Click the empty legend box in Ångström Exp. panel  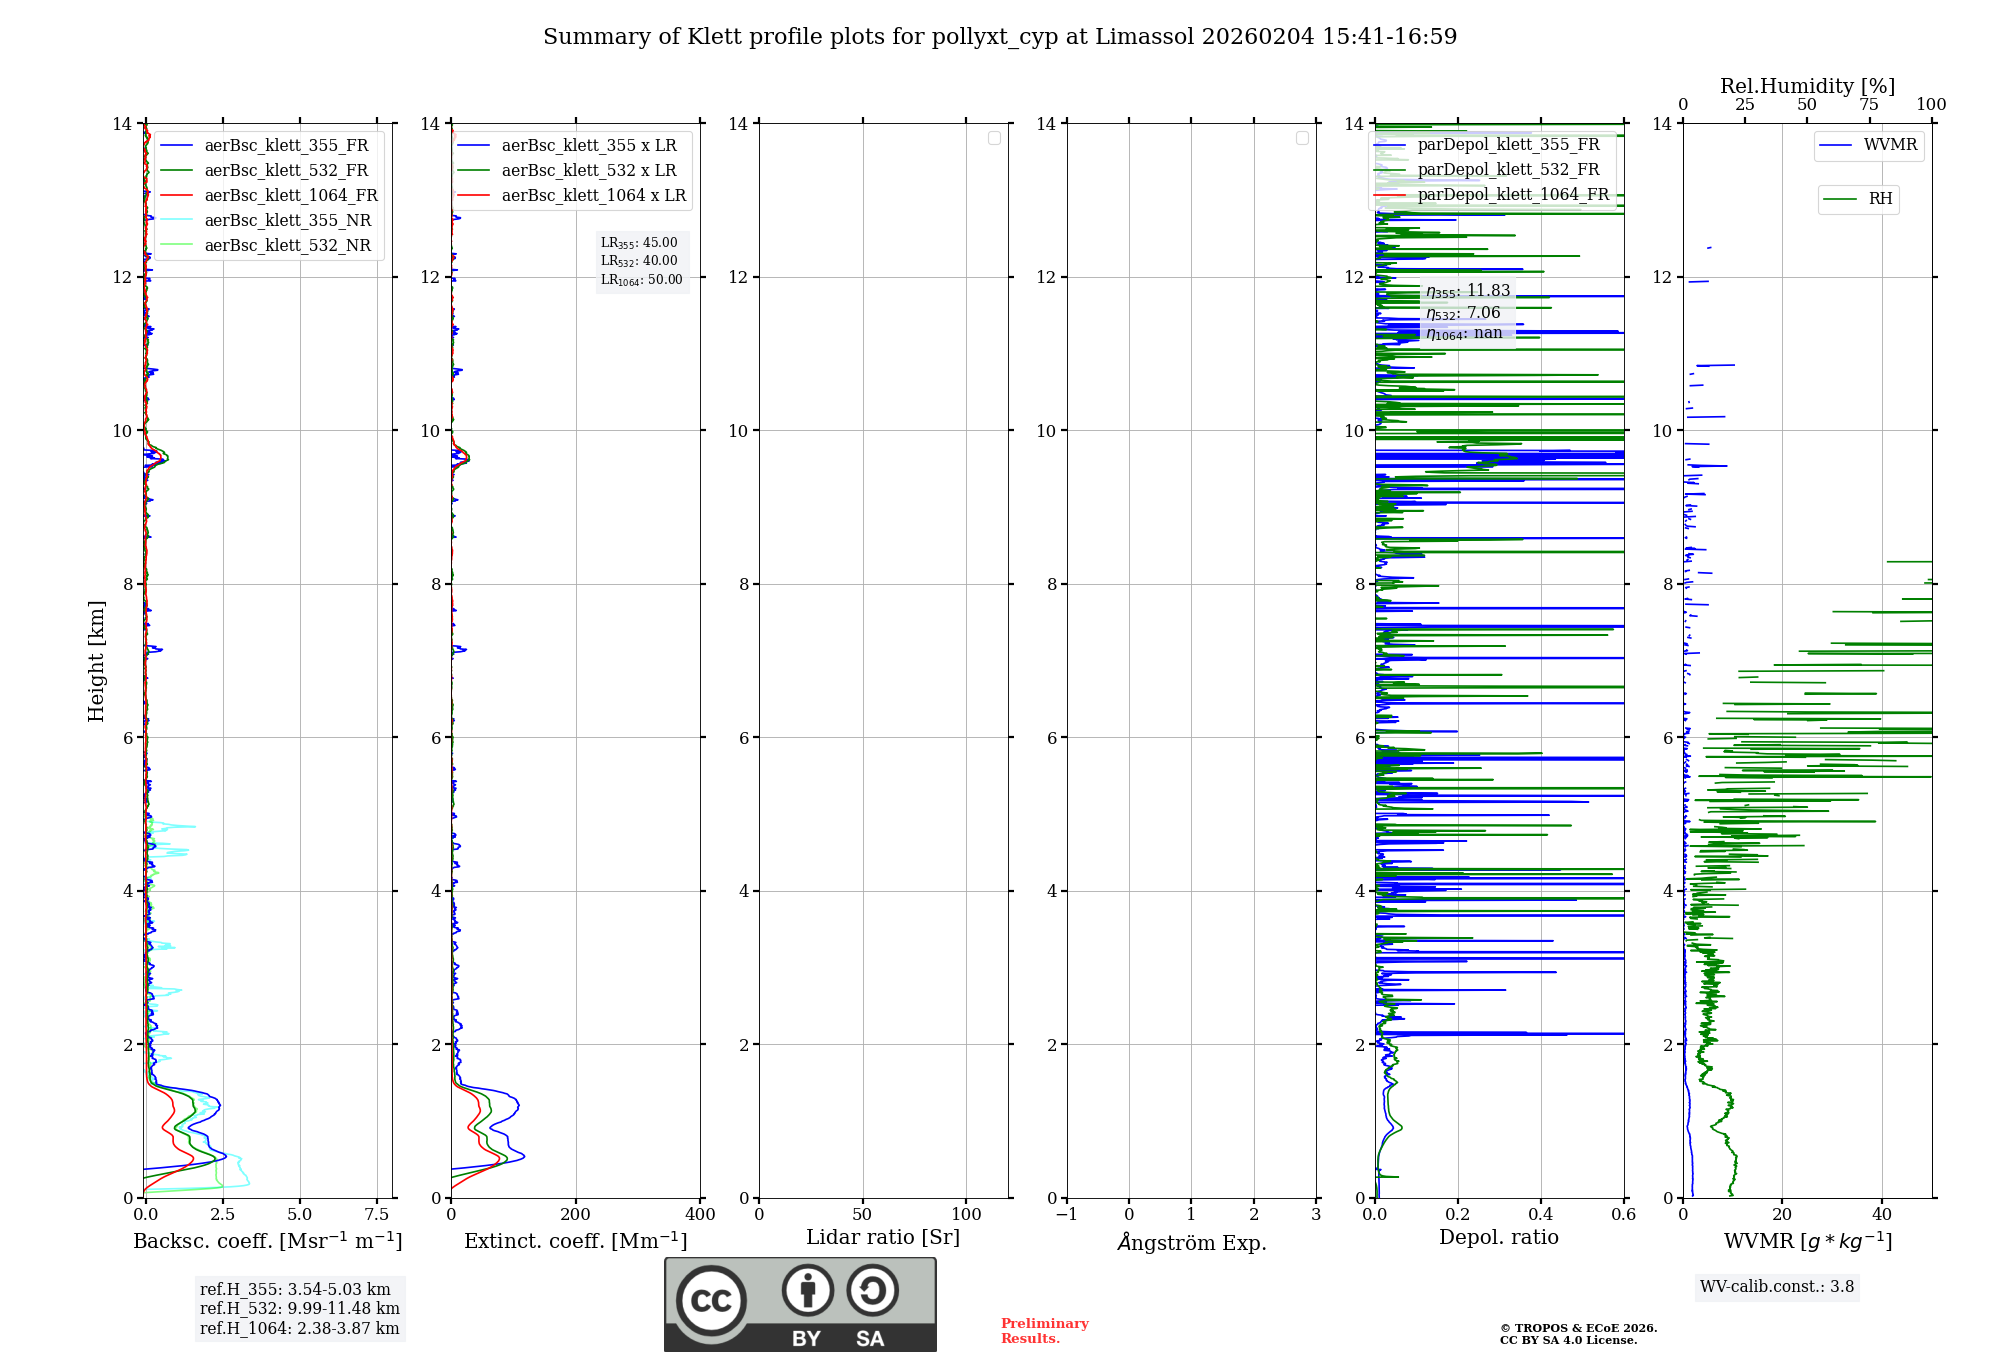coord(1302,138)
